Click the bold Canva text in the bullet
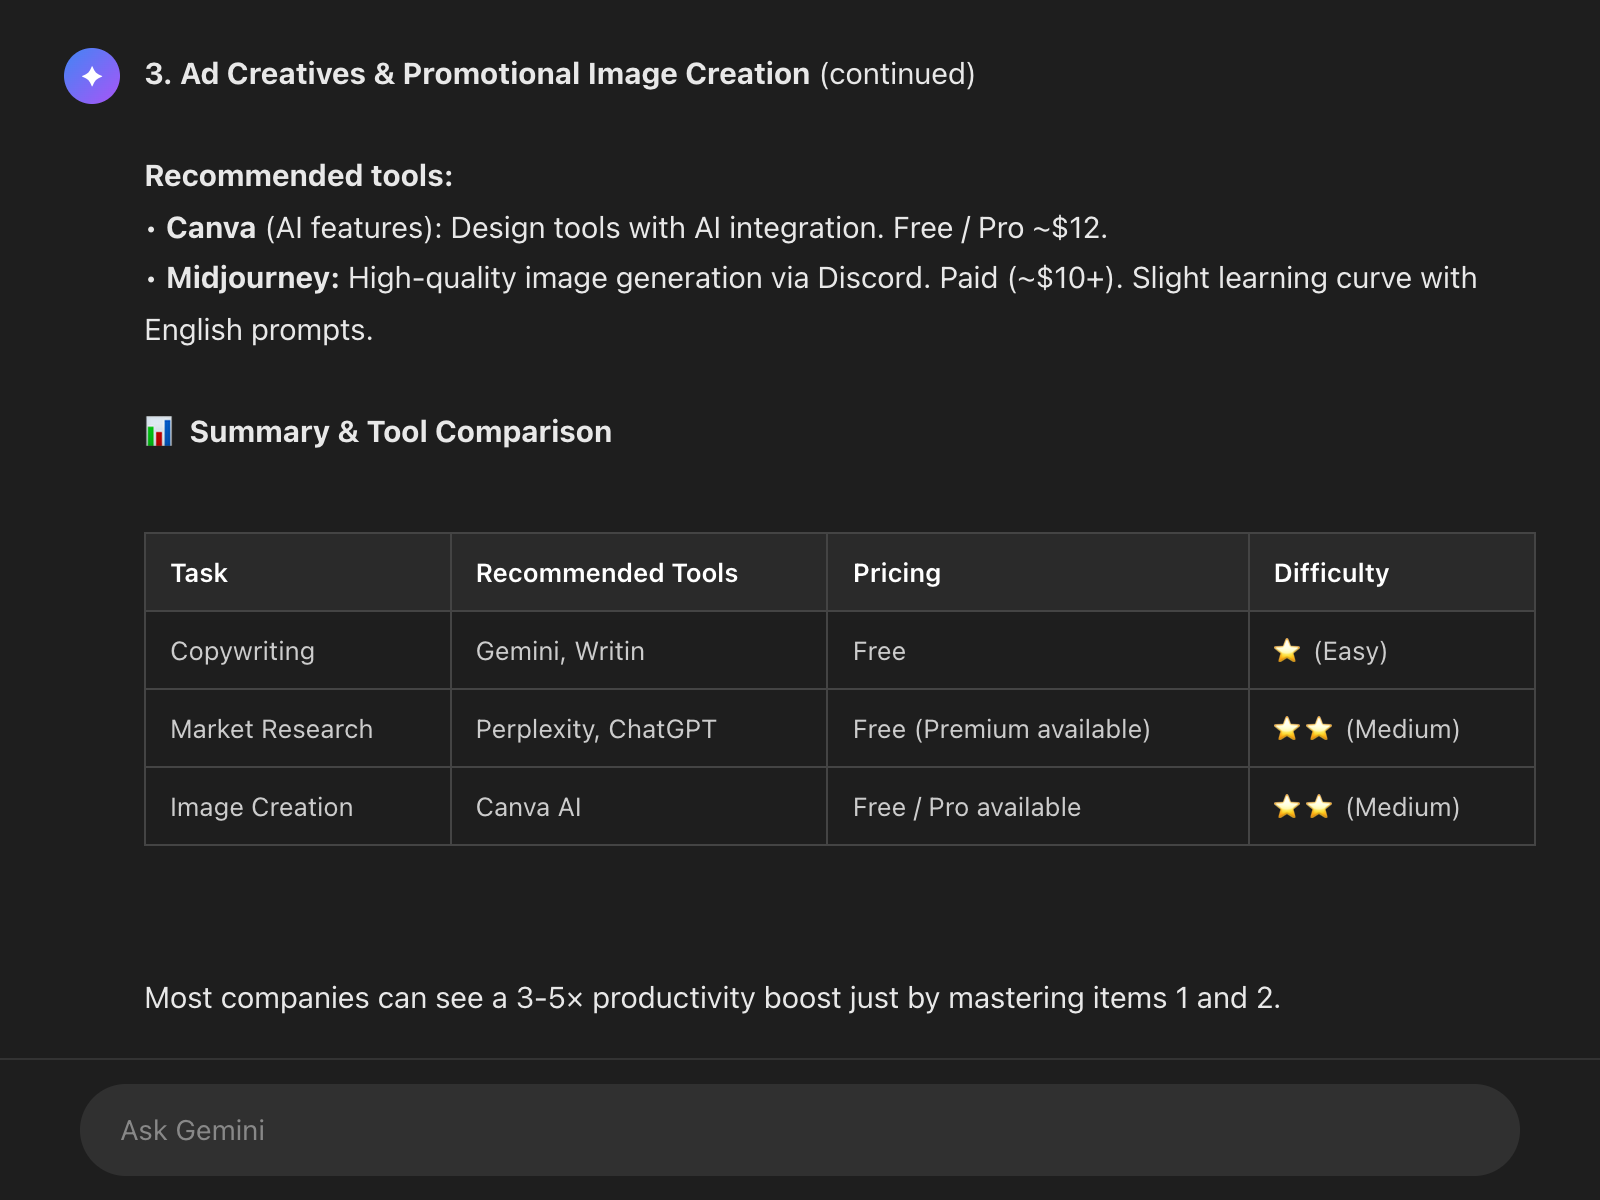 211,228
